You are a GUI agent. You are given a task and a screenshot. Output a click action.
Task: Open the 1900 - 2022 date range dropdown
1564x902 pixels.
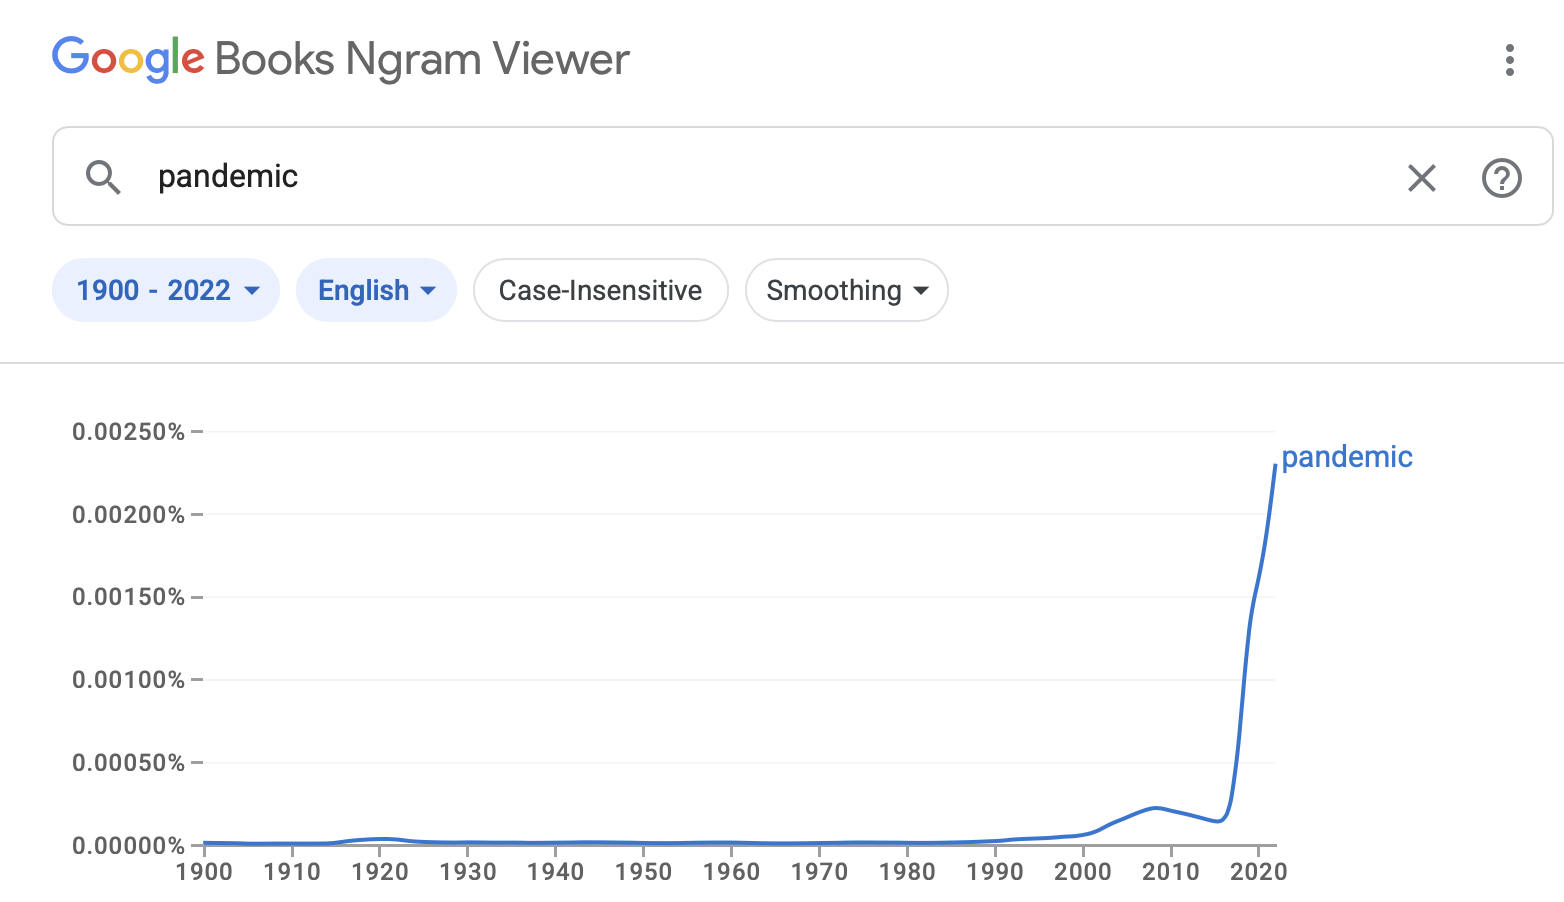tap(166, 290)
